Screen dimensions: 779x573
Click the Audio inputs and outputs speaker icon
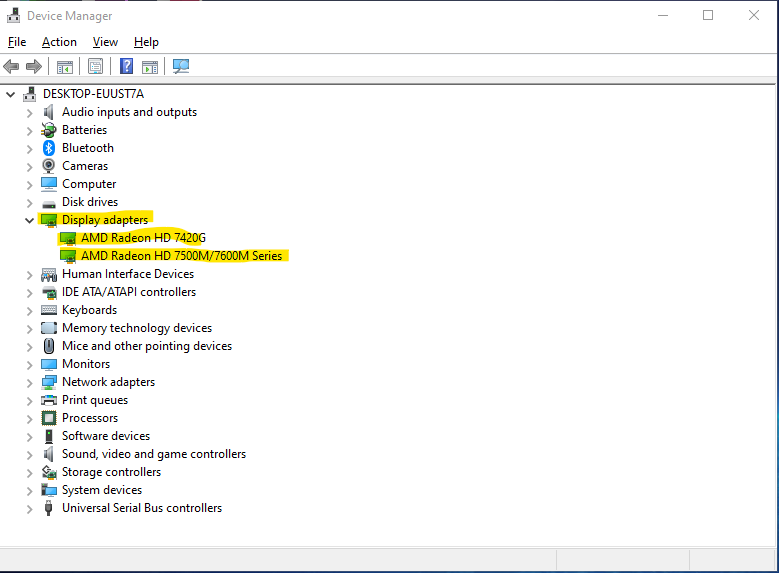tap(49, 112)
